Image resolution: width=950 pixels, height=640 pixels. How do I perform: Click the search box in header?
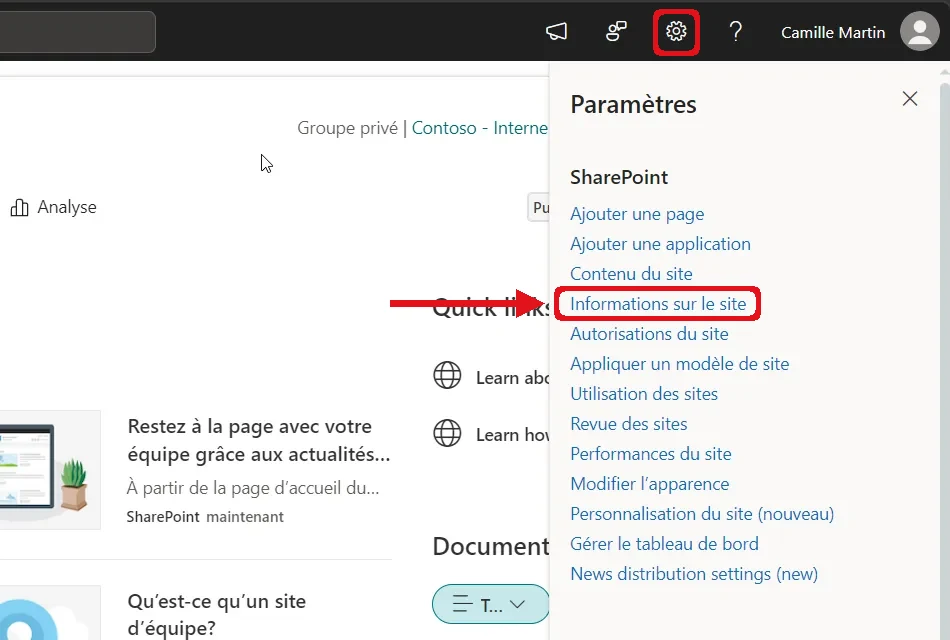pos(78,32)
